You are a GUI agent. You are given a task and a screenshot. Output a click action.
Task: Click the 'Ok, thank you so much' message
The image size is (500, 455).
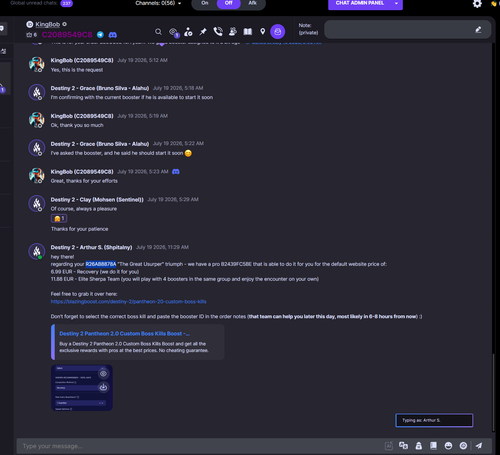click(x=77, y=125)
